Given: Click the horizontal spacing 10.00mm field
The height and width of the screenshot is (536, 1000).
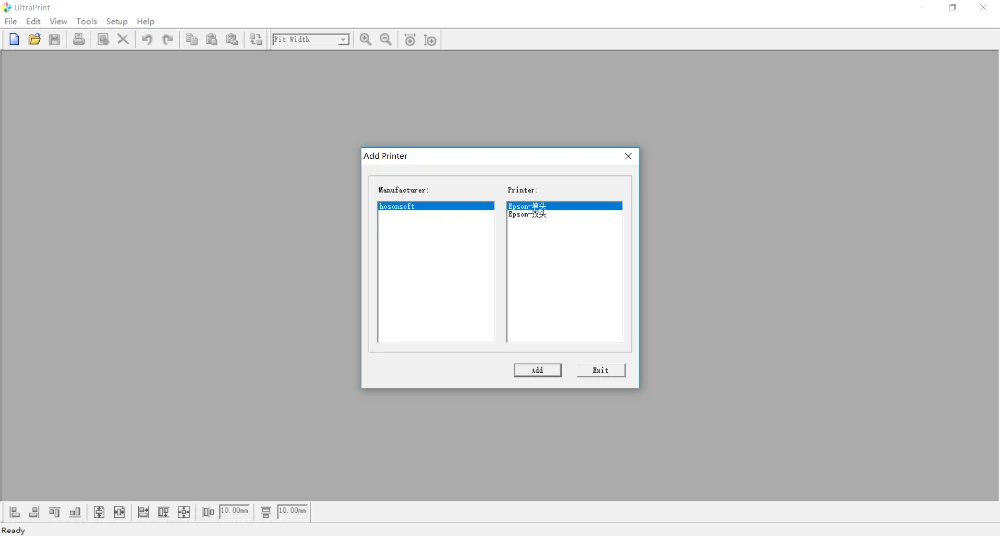Looking at the screenshot, I should [234, 511].
